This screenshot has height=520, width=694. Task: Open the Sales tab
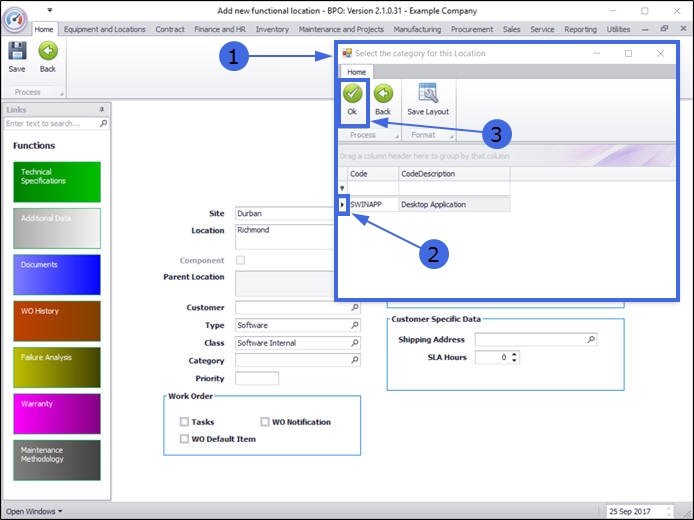click(511, 29)
